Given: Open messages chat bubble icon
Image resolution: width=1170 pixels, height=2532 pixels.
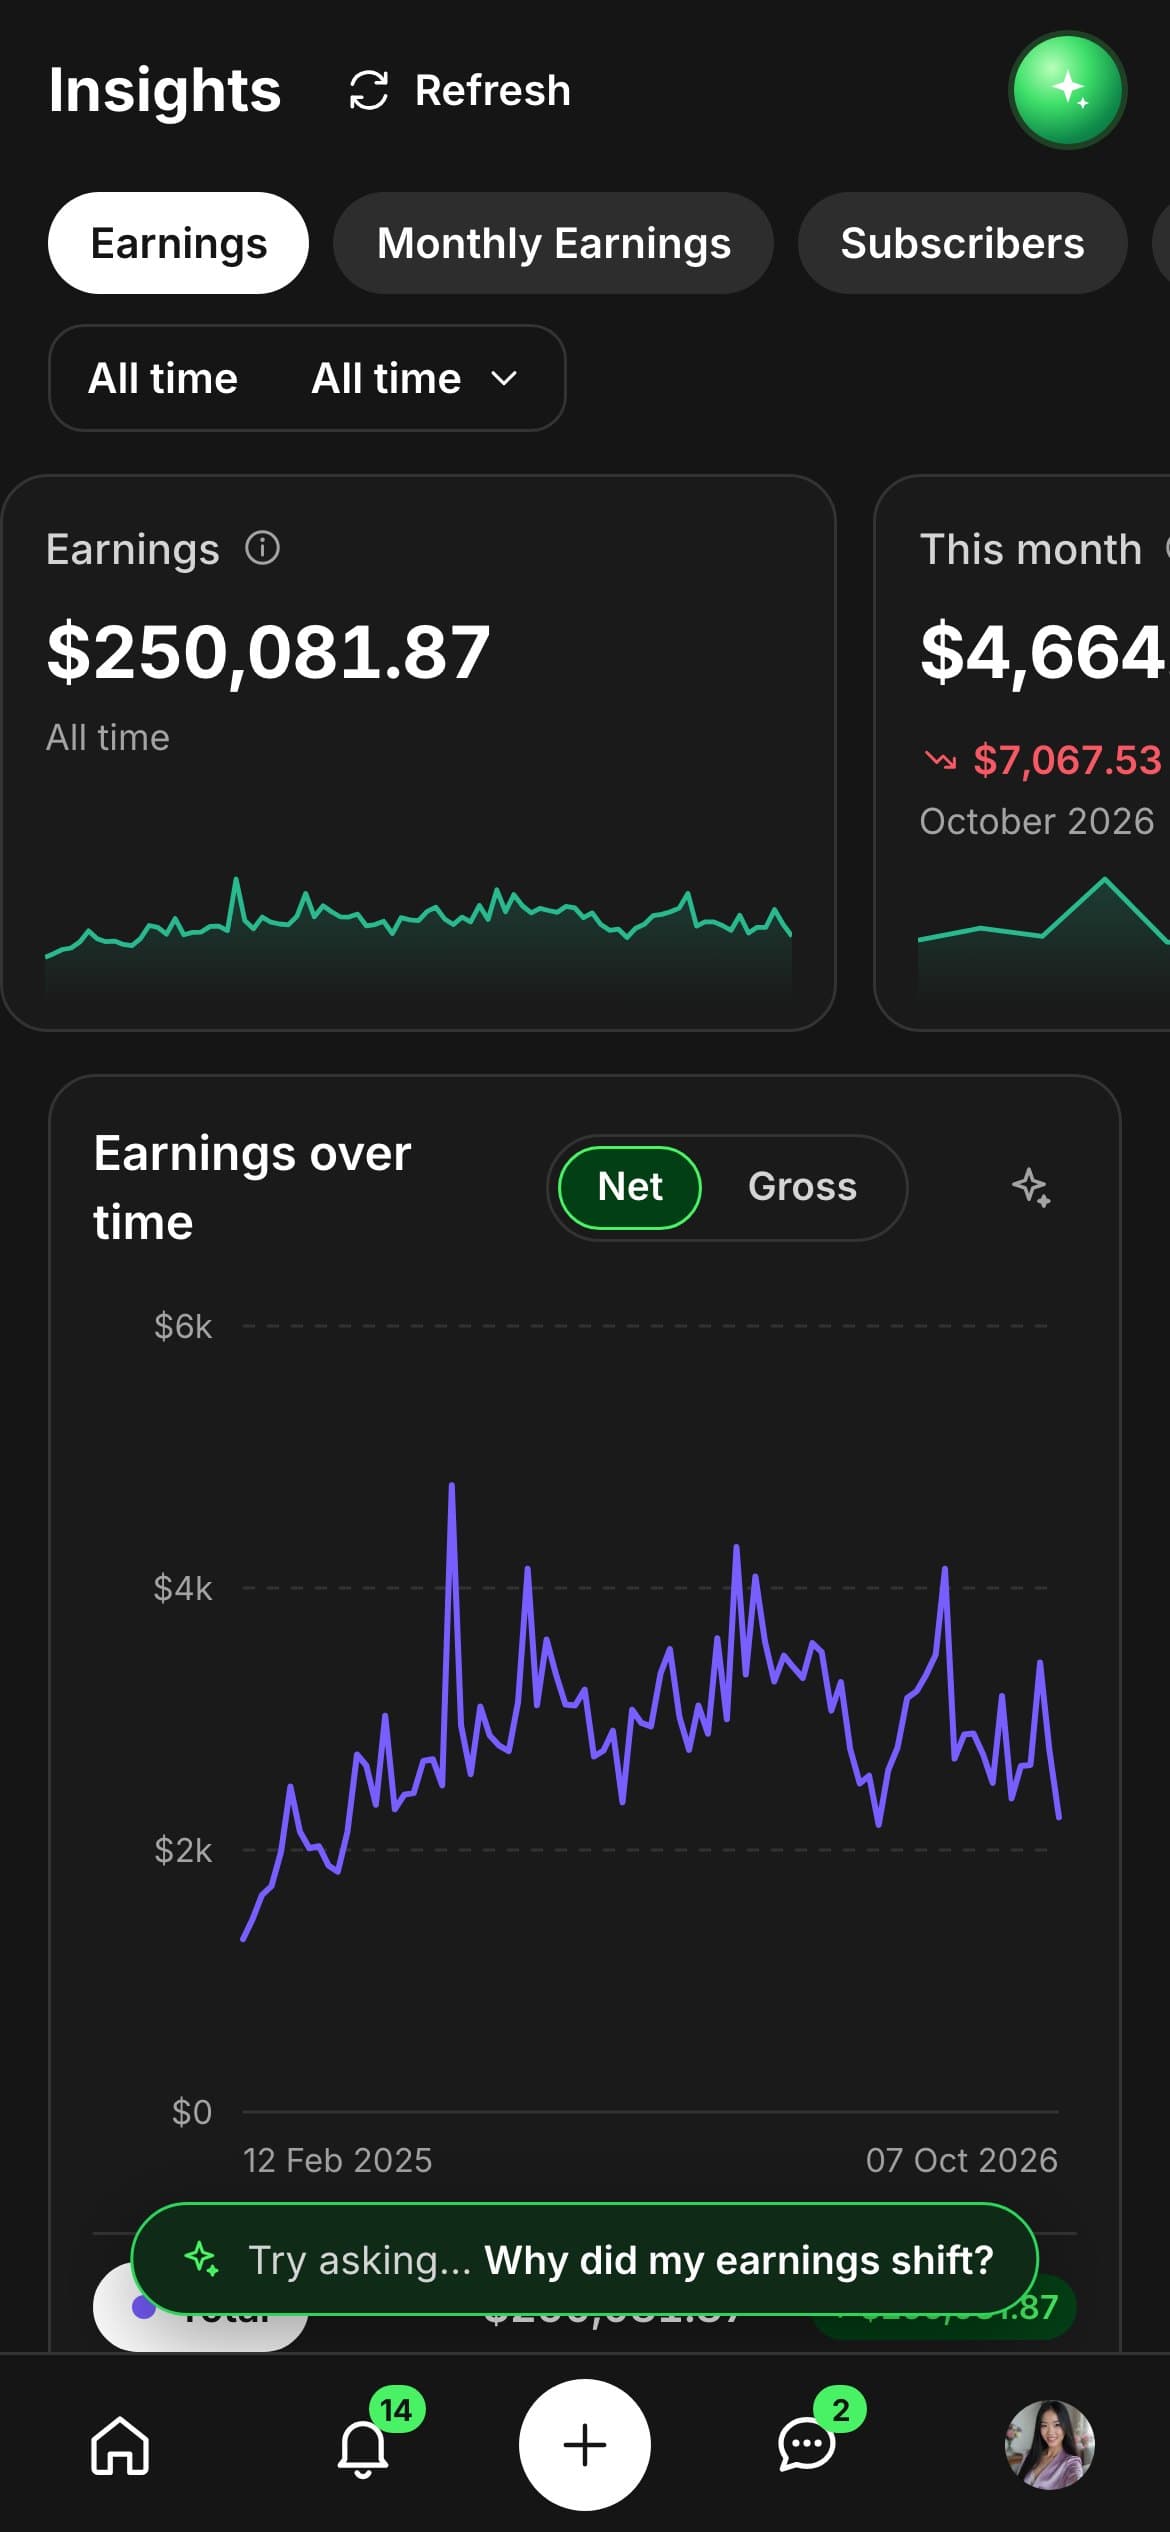Looking at the screenshot, I should [x=806, y=2445].
